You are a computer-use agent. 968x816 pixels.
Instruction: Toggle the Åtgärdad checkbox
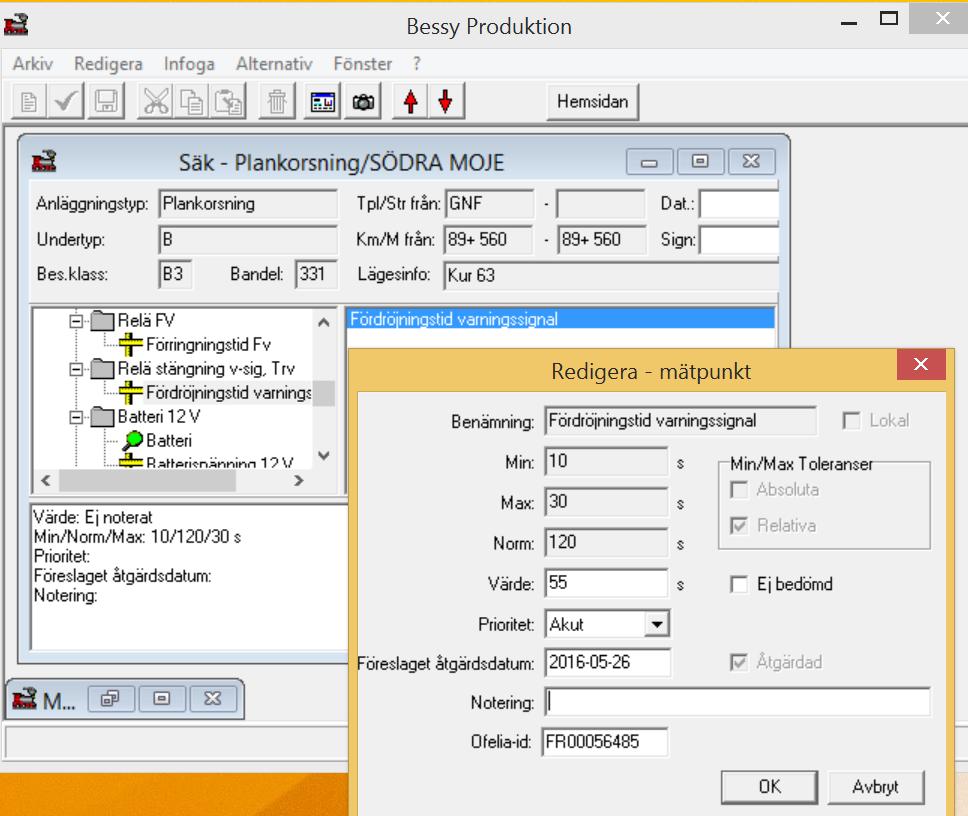click(739, 662)
